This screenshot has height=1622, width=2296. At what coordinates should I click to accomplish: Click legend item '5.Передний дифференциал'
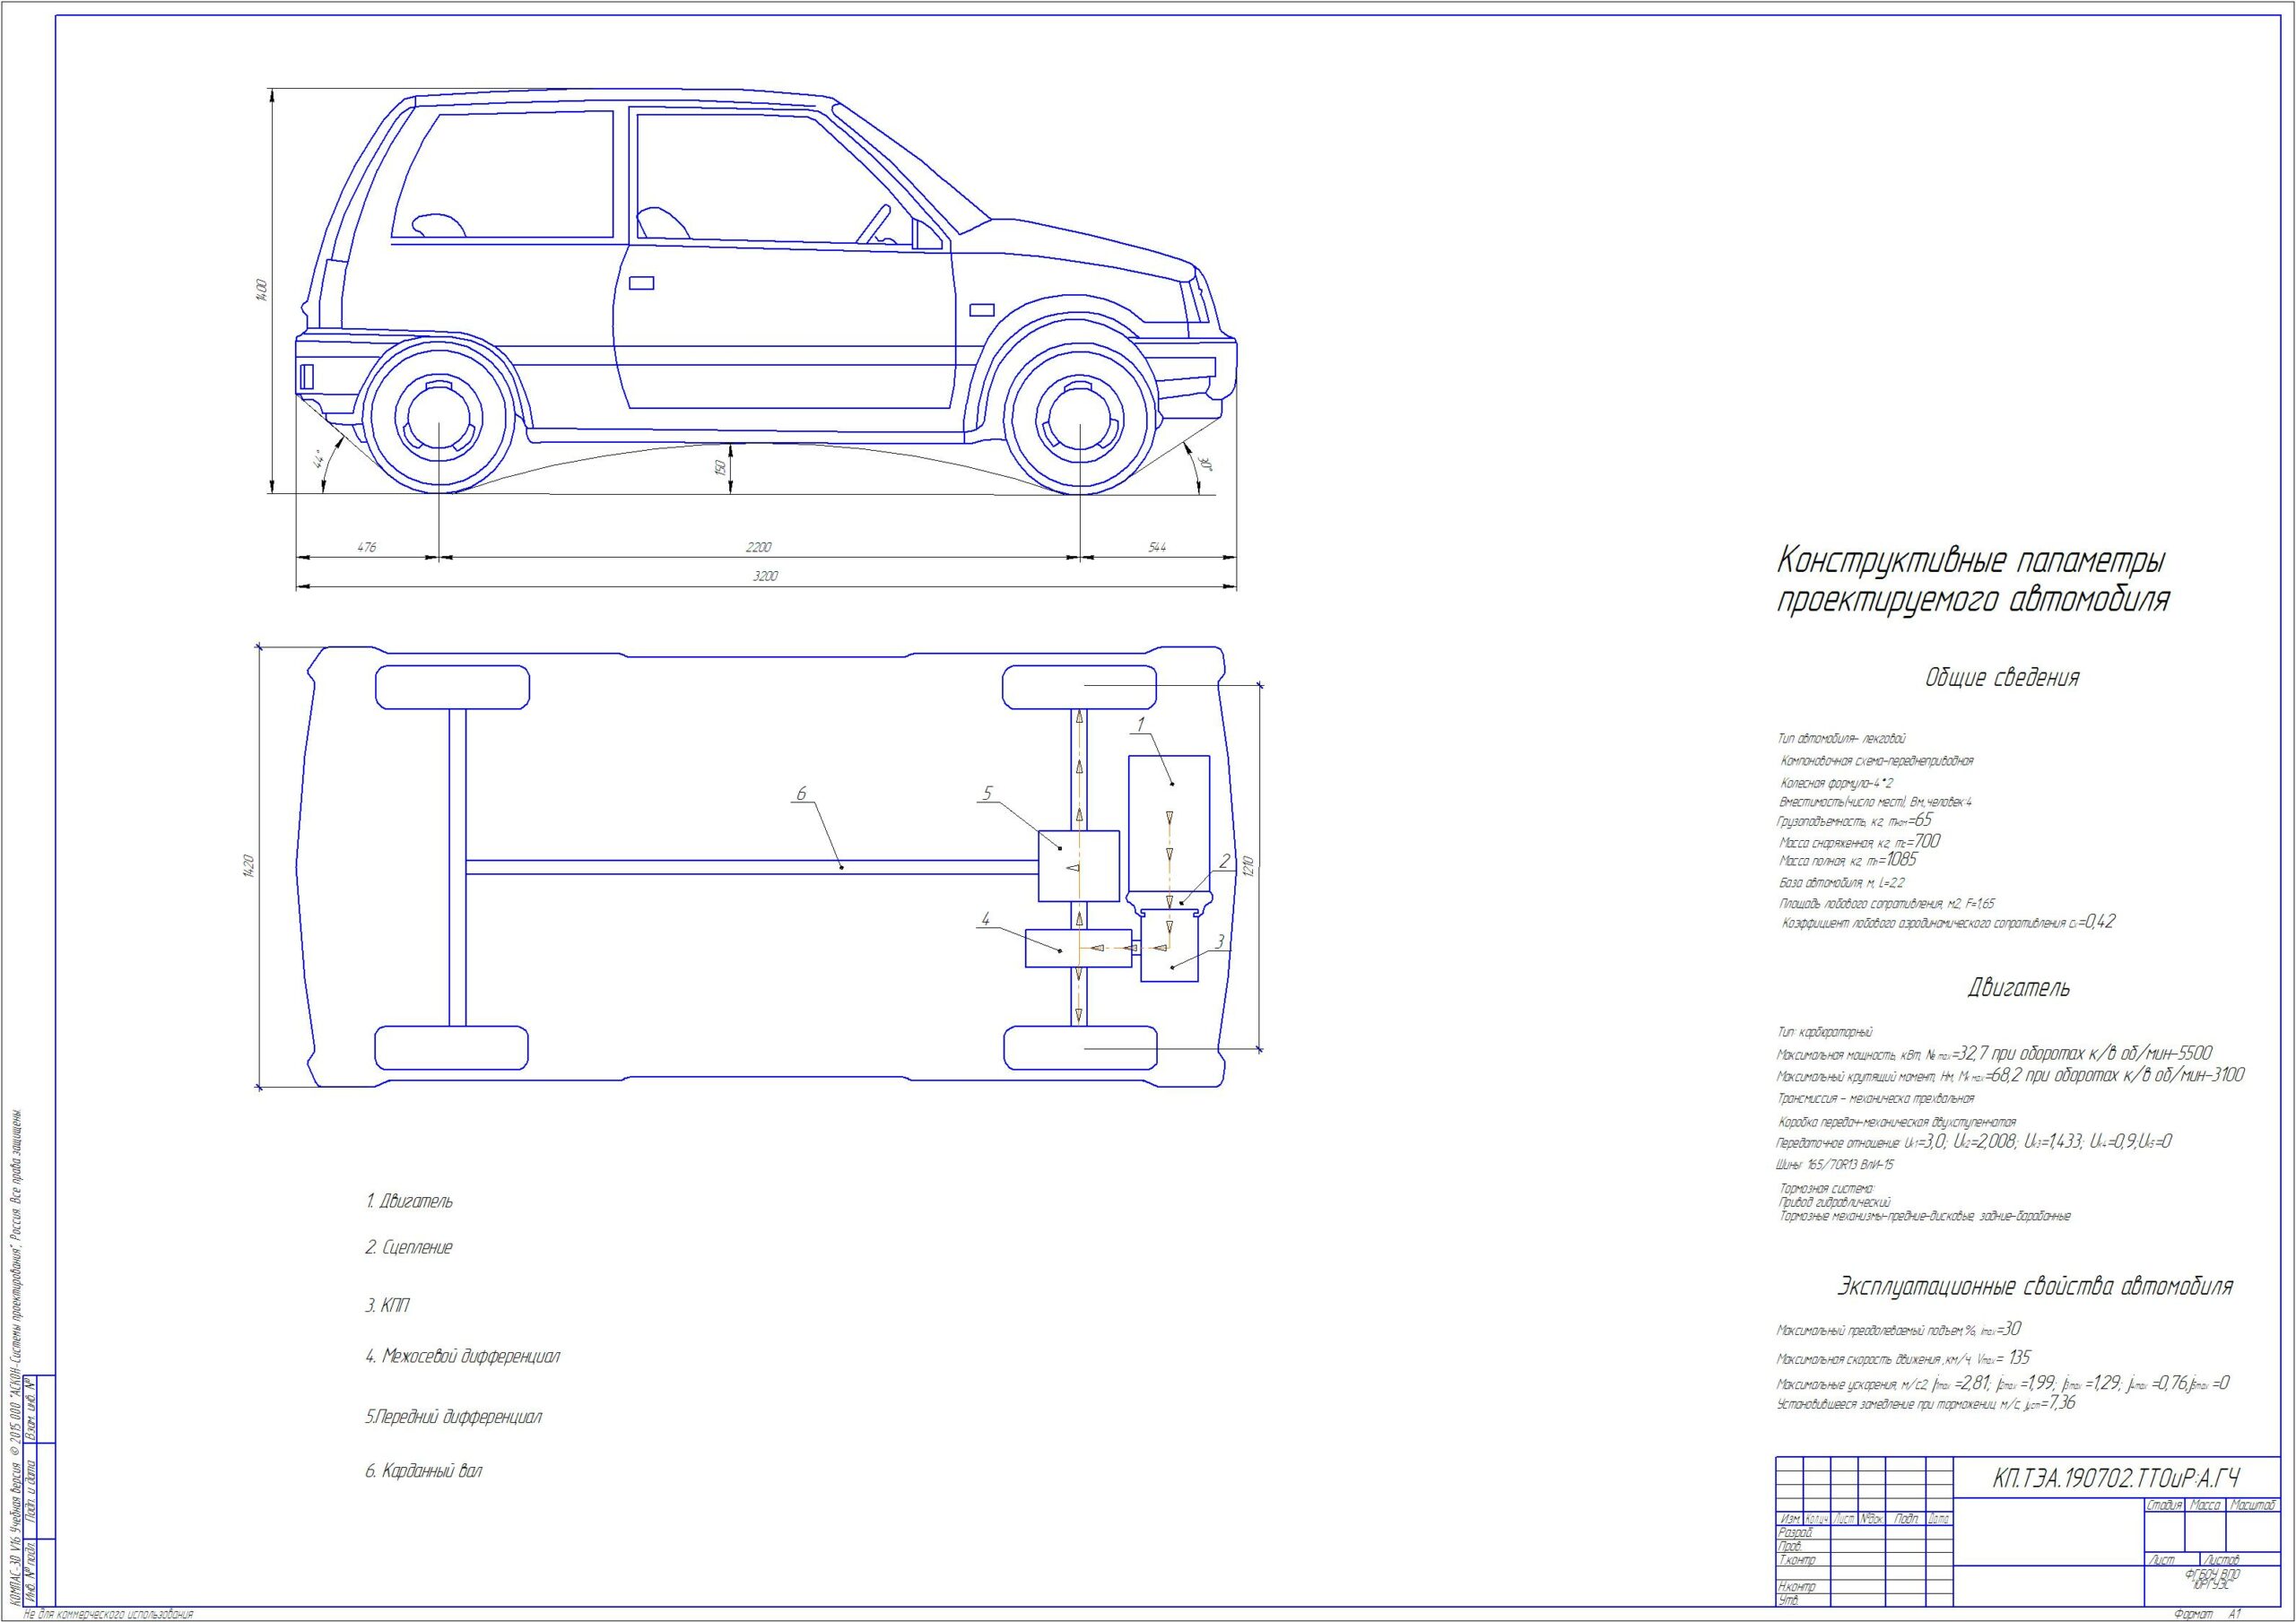coord(454,1416)
